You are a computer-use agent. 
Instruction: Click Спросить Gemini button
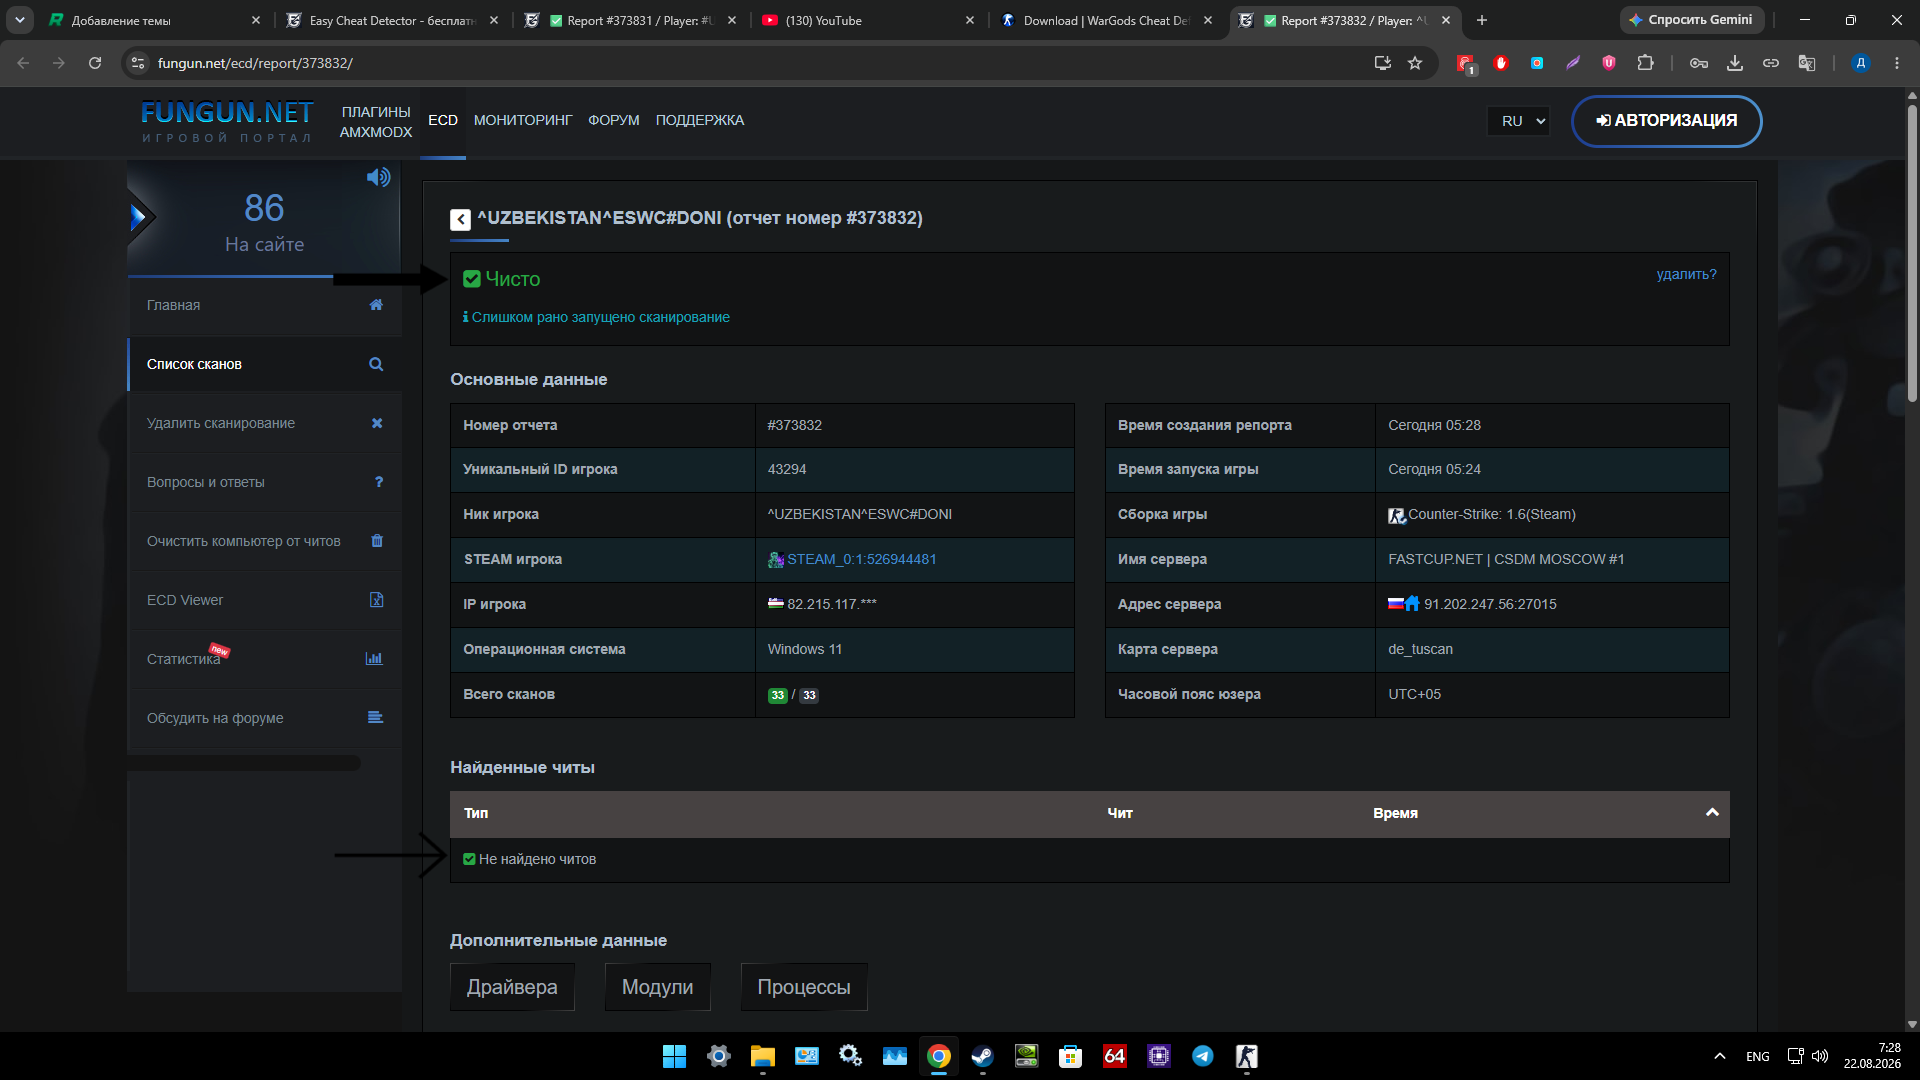pyautogui.click(x=1692, y=20)
